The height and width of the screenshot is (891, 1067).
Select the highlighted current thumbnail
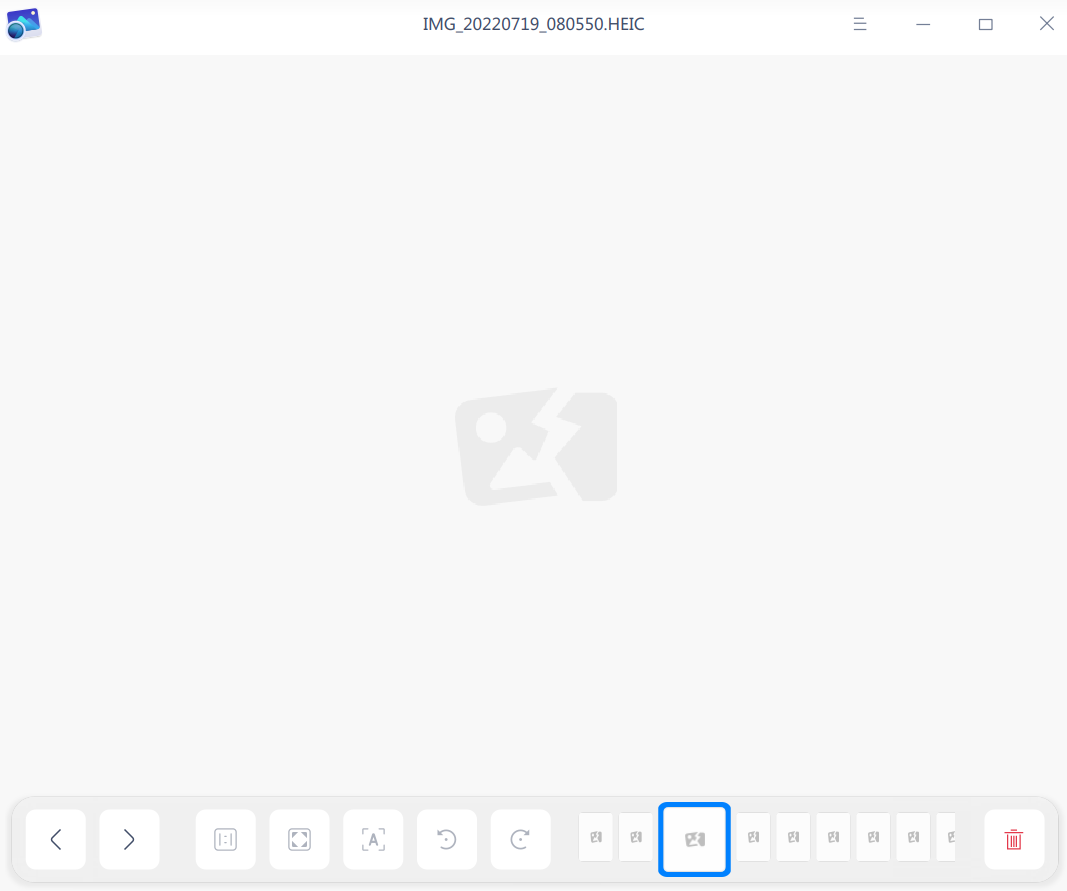pos(694,839)
